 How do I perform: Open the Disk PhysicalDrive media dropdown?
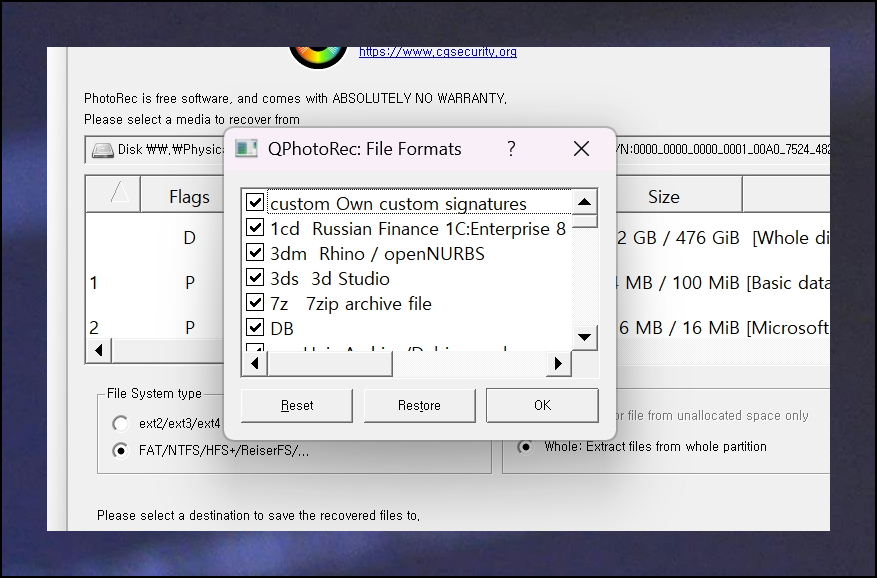click(x=457, y=150)
